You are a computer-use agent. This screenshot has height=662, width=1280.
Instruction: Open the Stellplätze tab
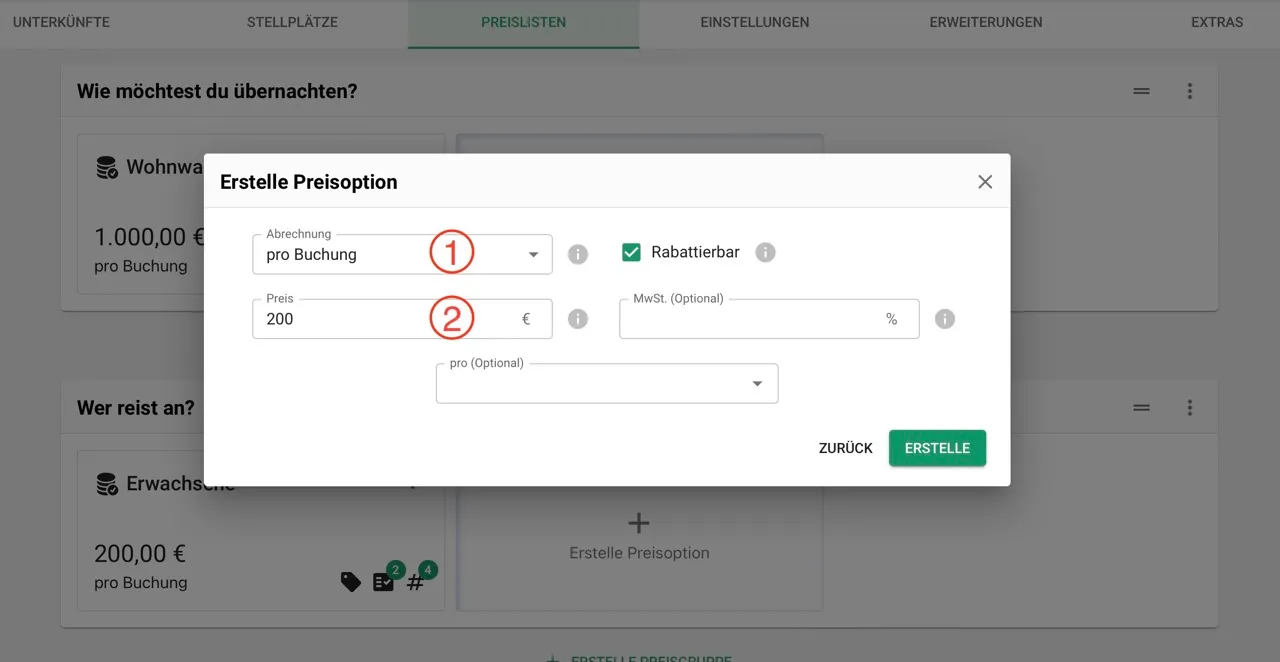(x=292, y=22)
